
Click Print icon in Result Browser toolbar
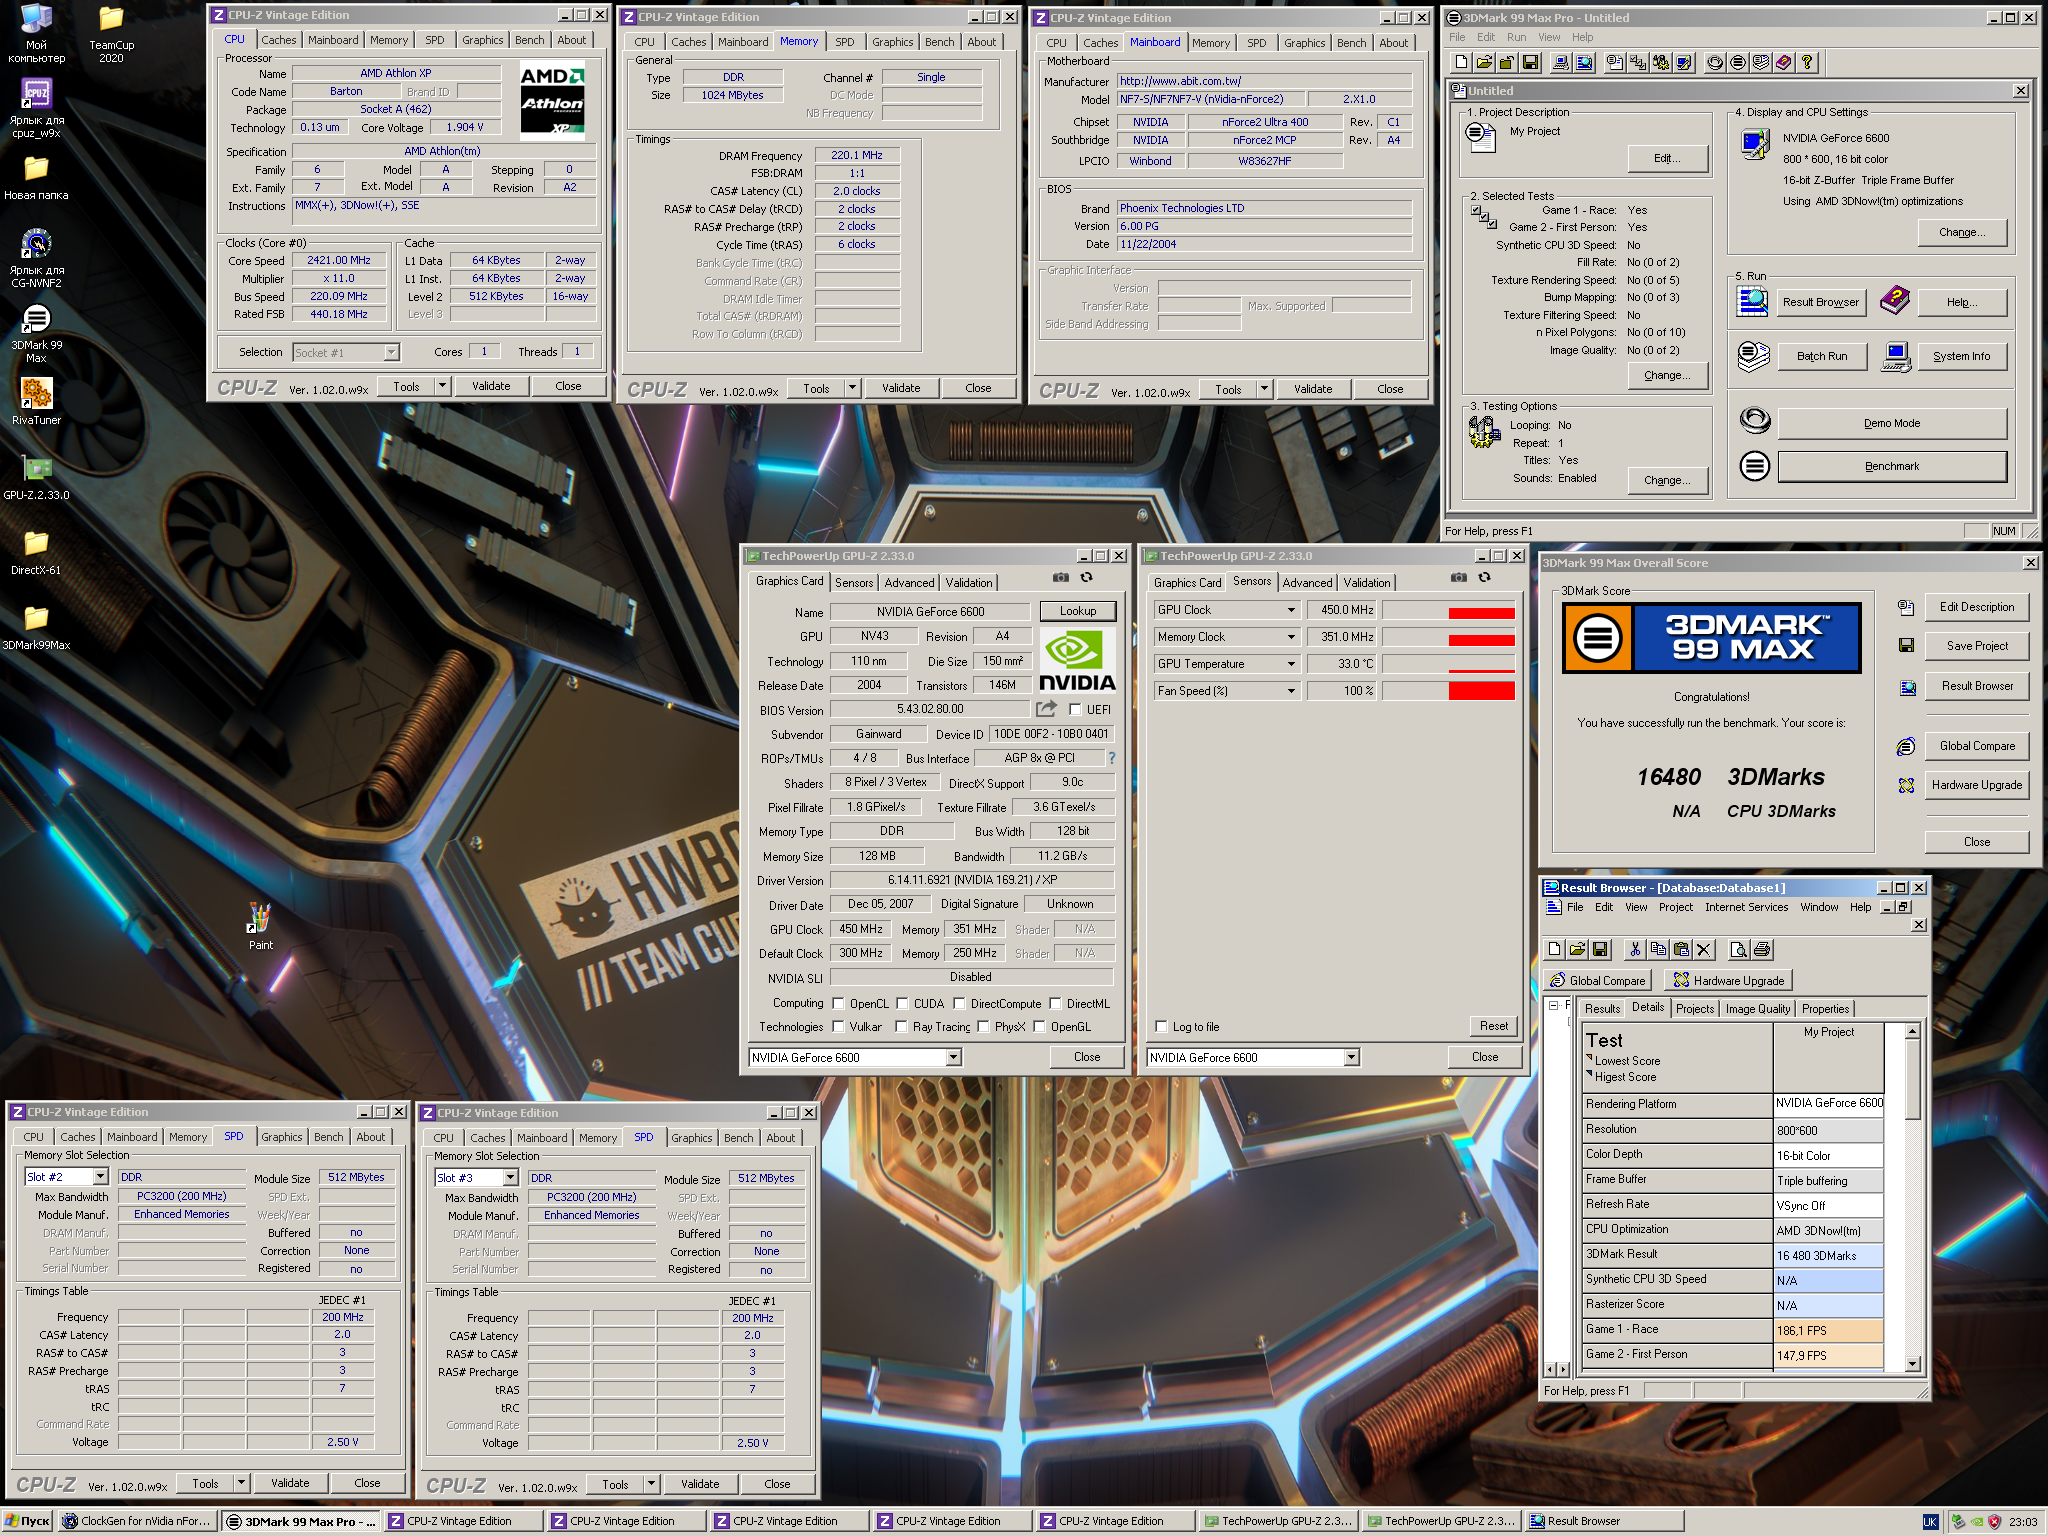coord(1762,950)
